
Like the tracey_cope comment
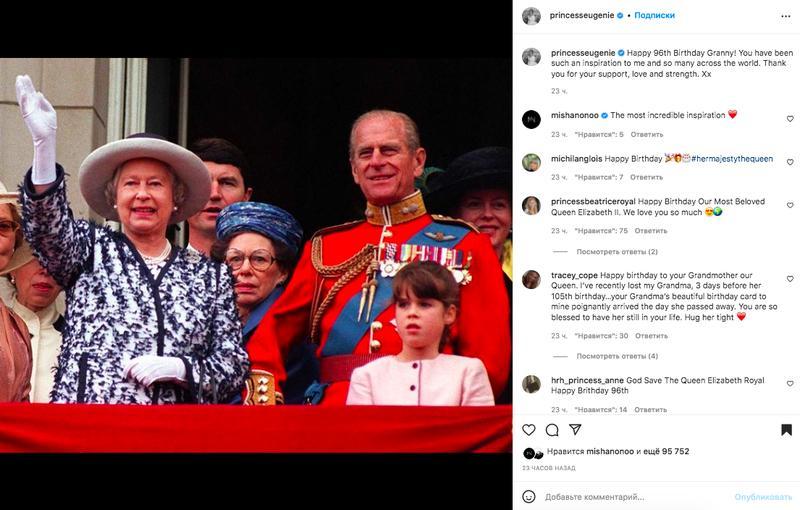click(x=790, y=279)
